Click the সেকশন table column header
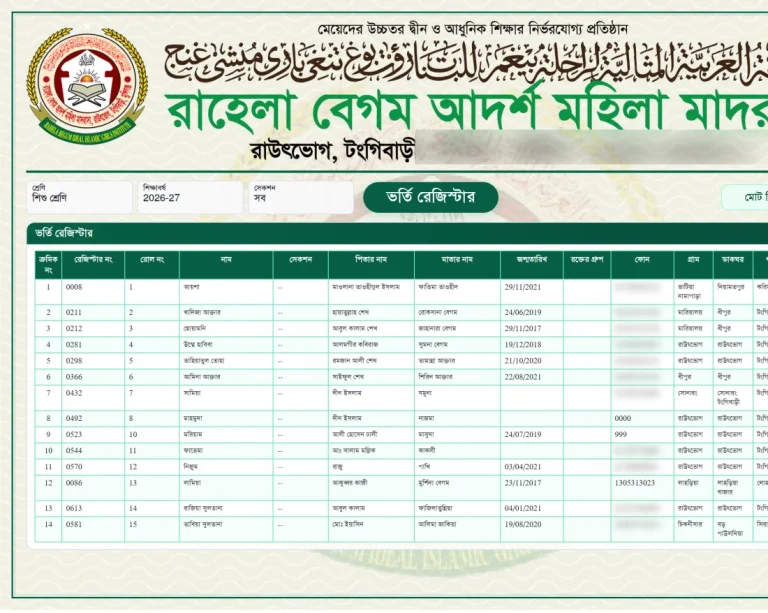The height and width of the screenshot is (613, 768). [301, 264]
